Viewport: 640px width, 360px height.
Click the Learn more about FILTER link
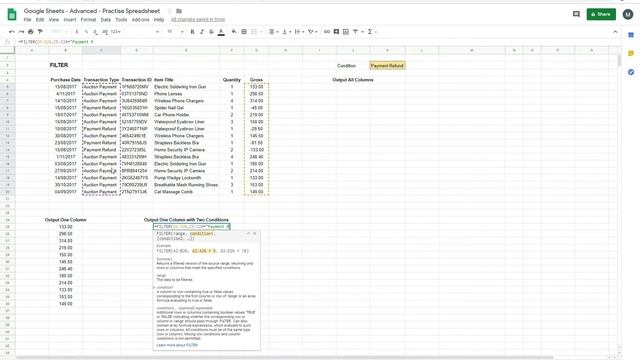[177, 345]
